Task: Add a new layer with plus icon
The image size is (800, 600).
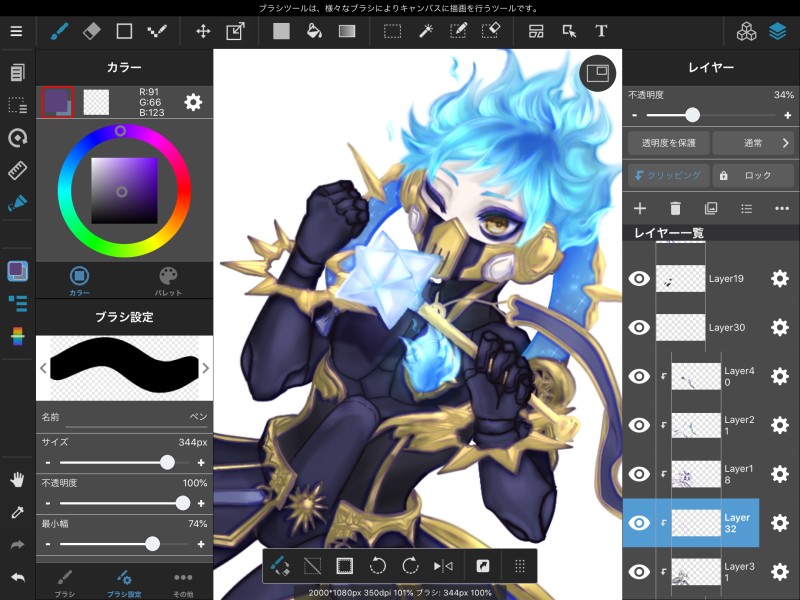Action: pos(640,208)
